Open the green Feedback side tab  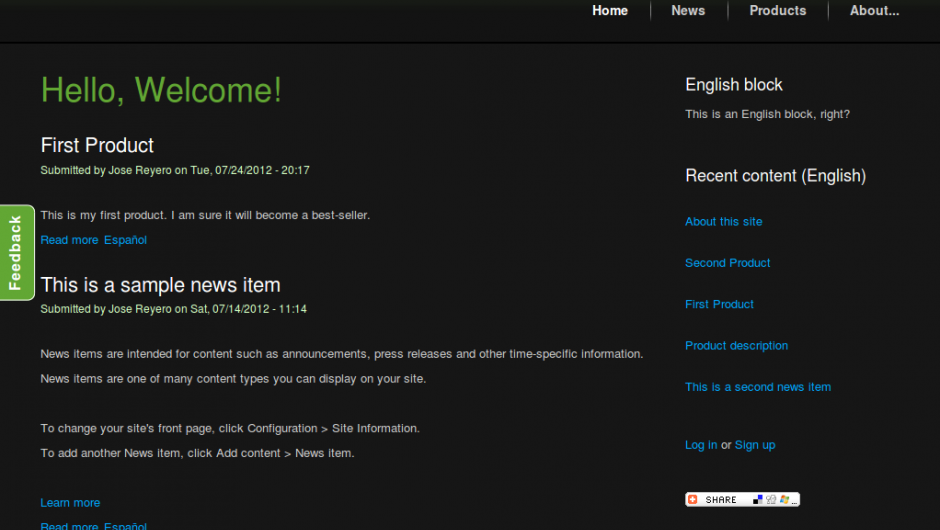click(x=16, y=252)
